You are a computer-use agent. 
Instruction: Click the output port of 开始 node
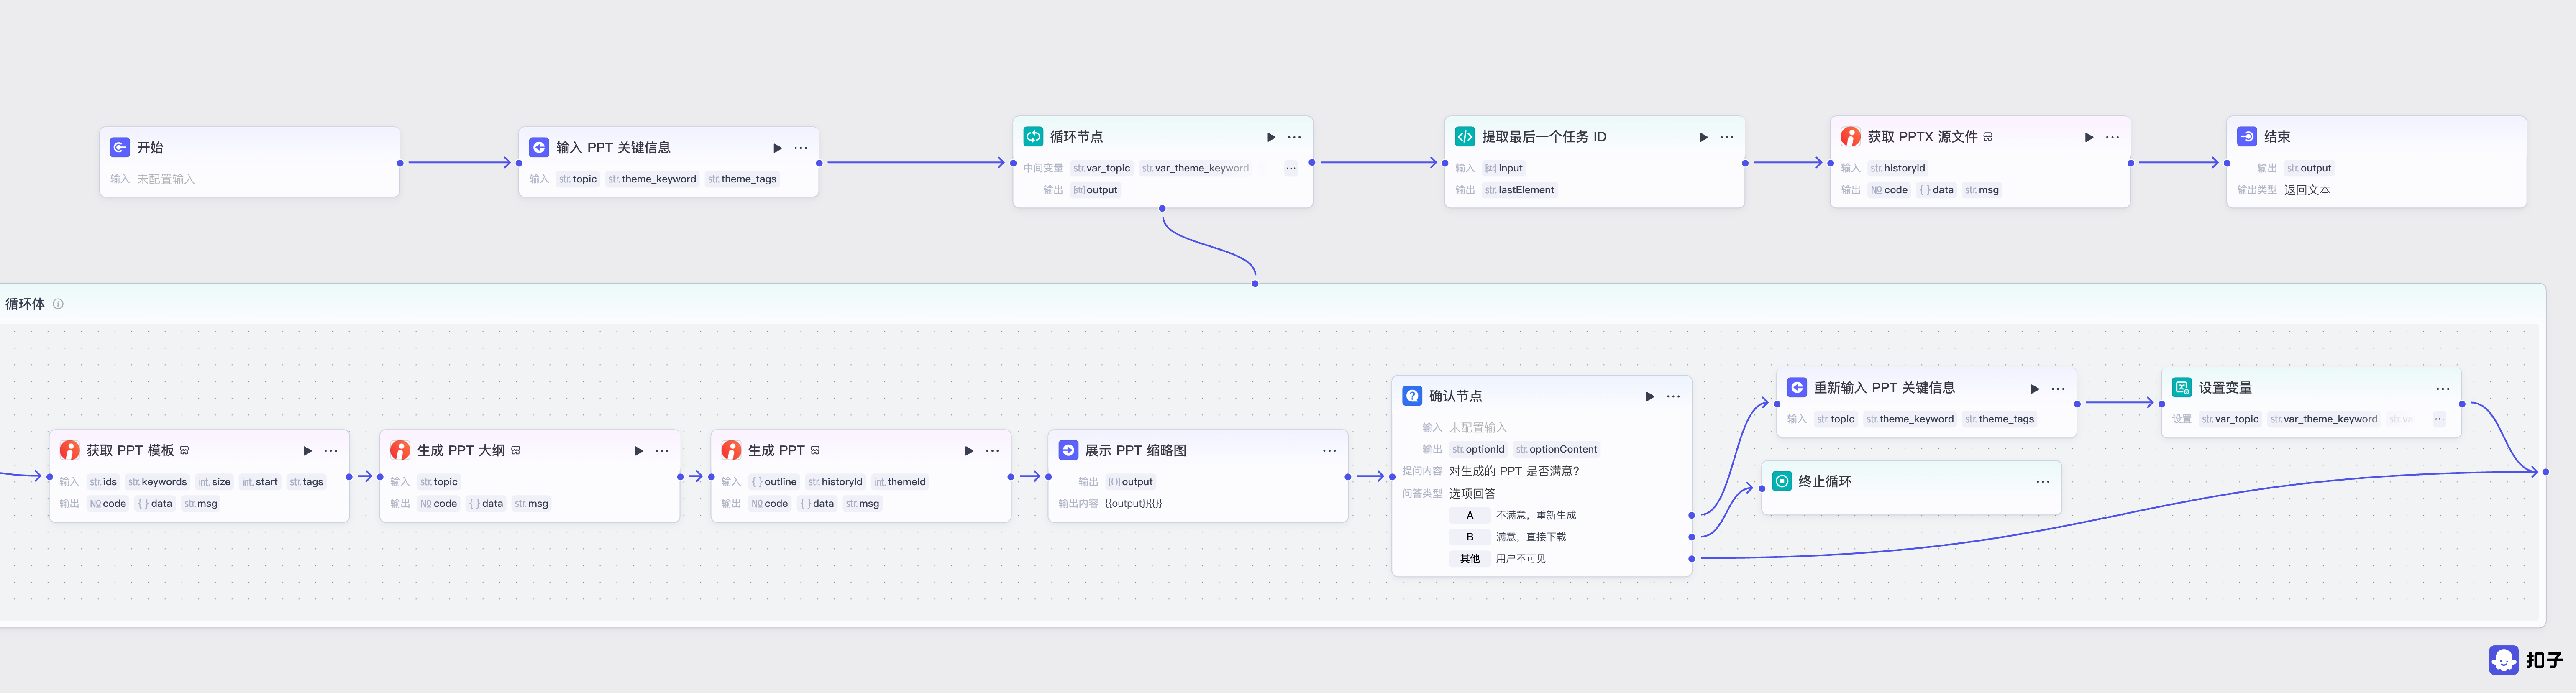coord(400,163)
